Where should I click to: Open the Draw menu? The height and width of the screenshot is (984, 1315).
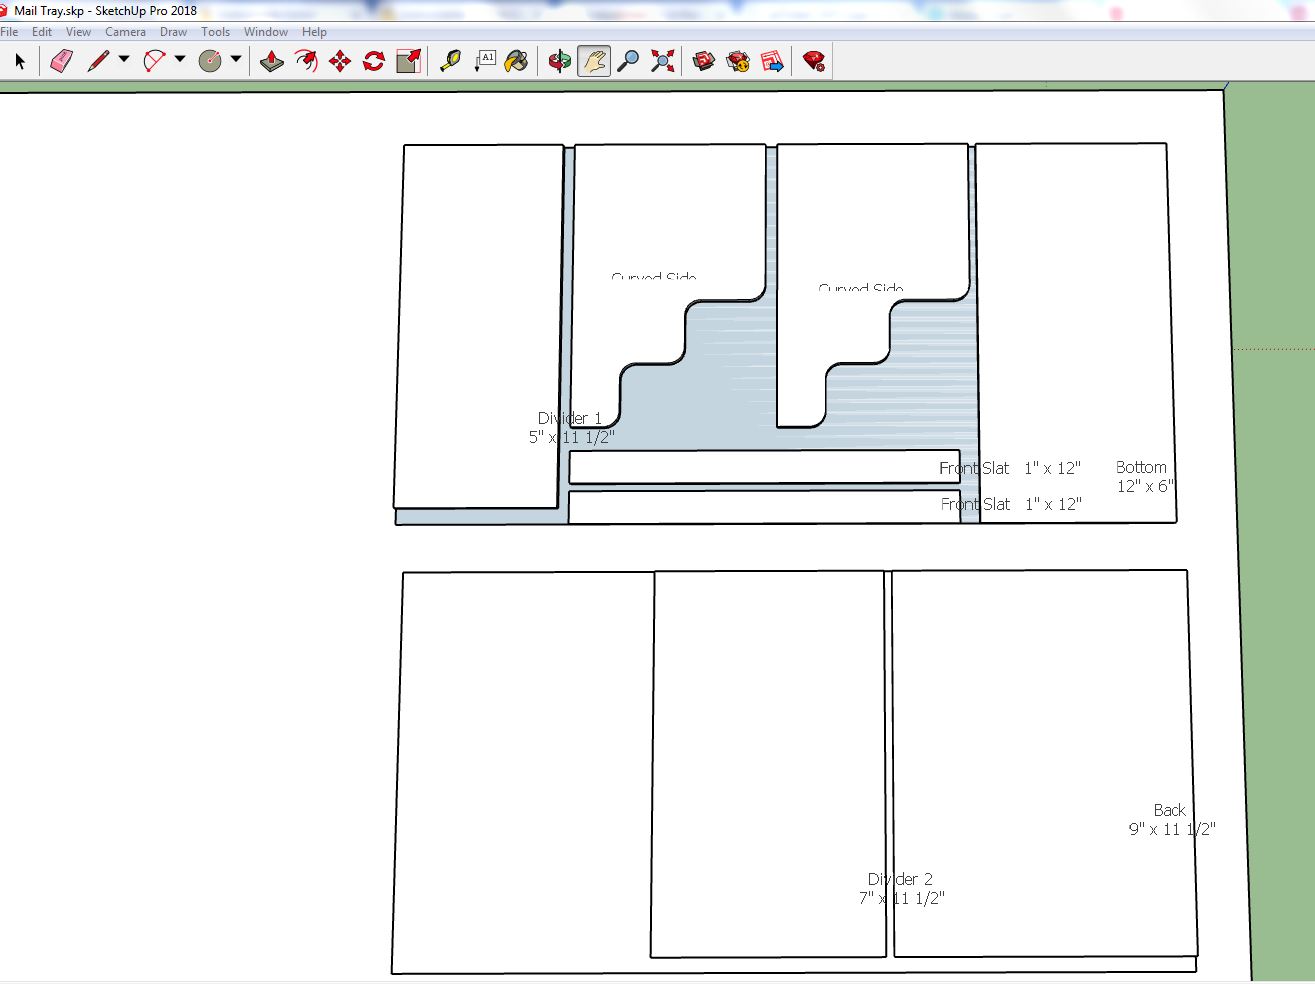point(174,32)
